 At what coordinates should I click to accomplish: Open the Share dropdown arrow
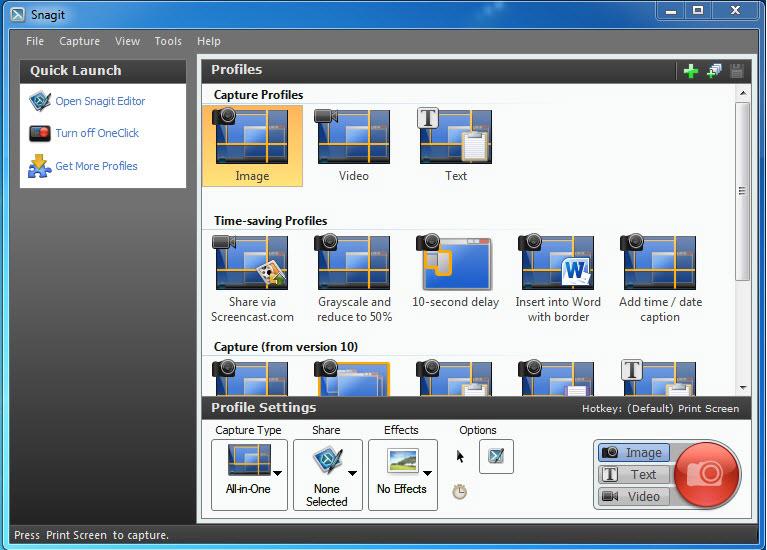pos(352,473)
